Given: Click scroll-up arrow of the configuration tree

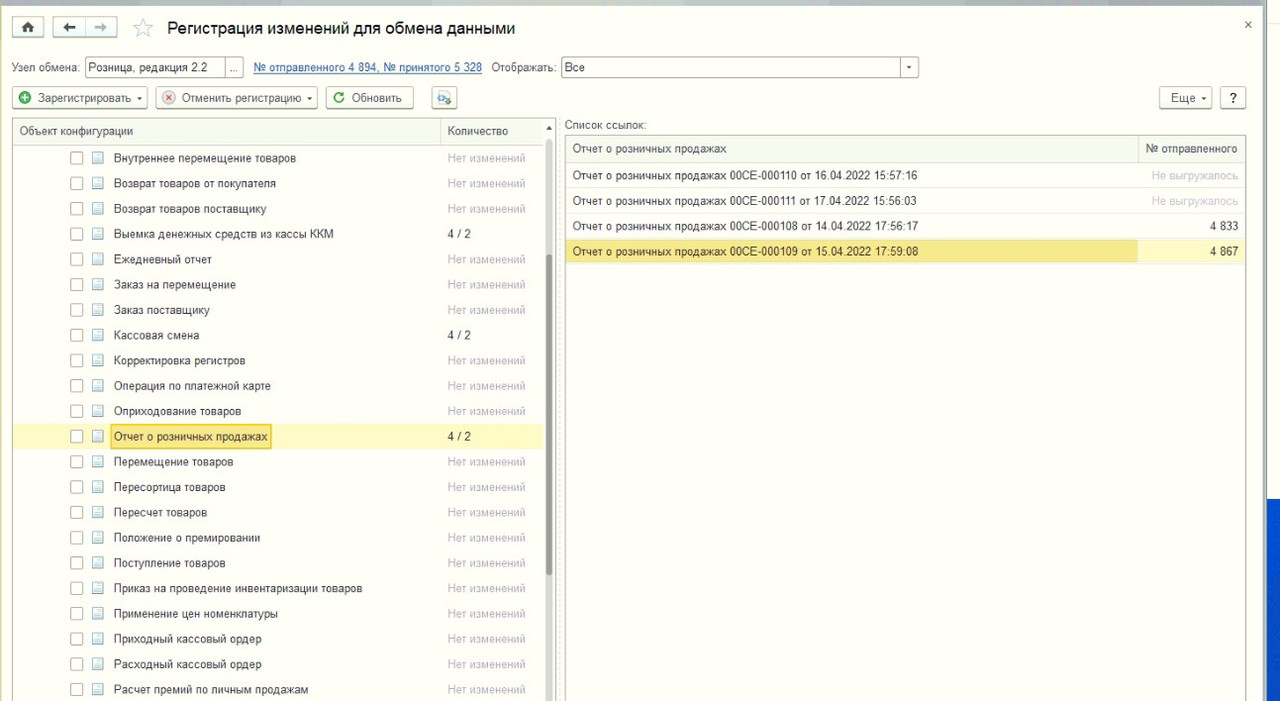Looking at the screenshot, I should [x=549, y=130].
